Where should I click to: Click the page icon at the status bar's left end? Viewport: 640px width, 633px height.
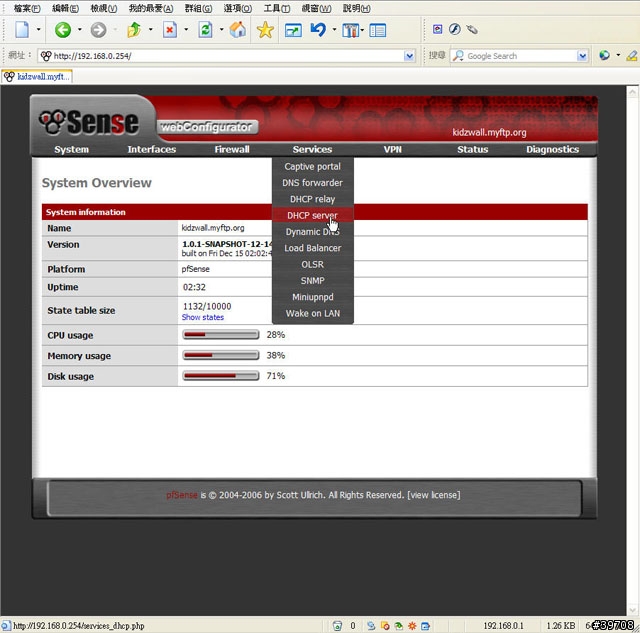point(6,626)
